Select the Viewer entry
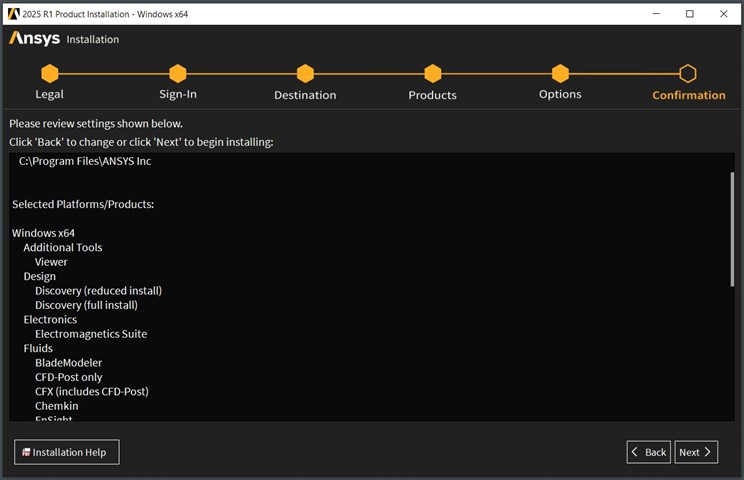This screenshot has height=480, width=744. tap(51, 262)
